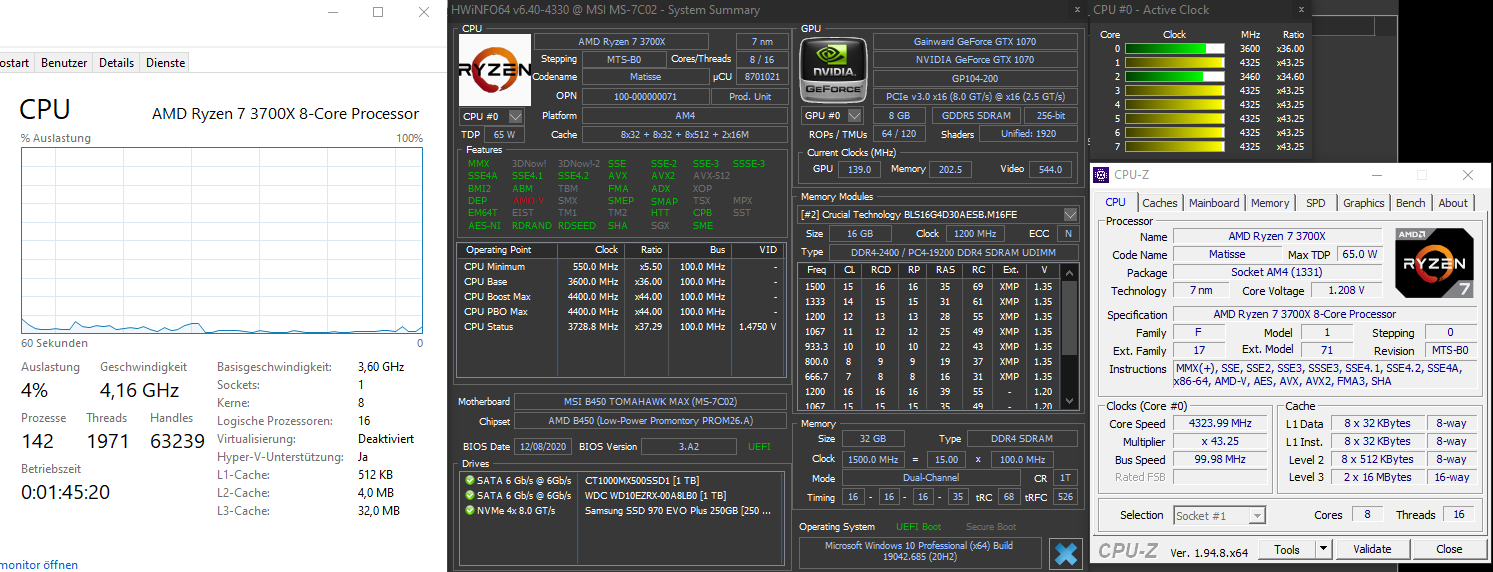Click the blue X close icon in HWiNFO
Screen dimensions: 1493x572
[x=1066, y=553]
